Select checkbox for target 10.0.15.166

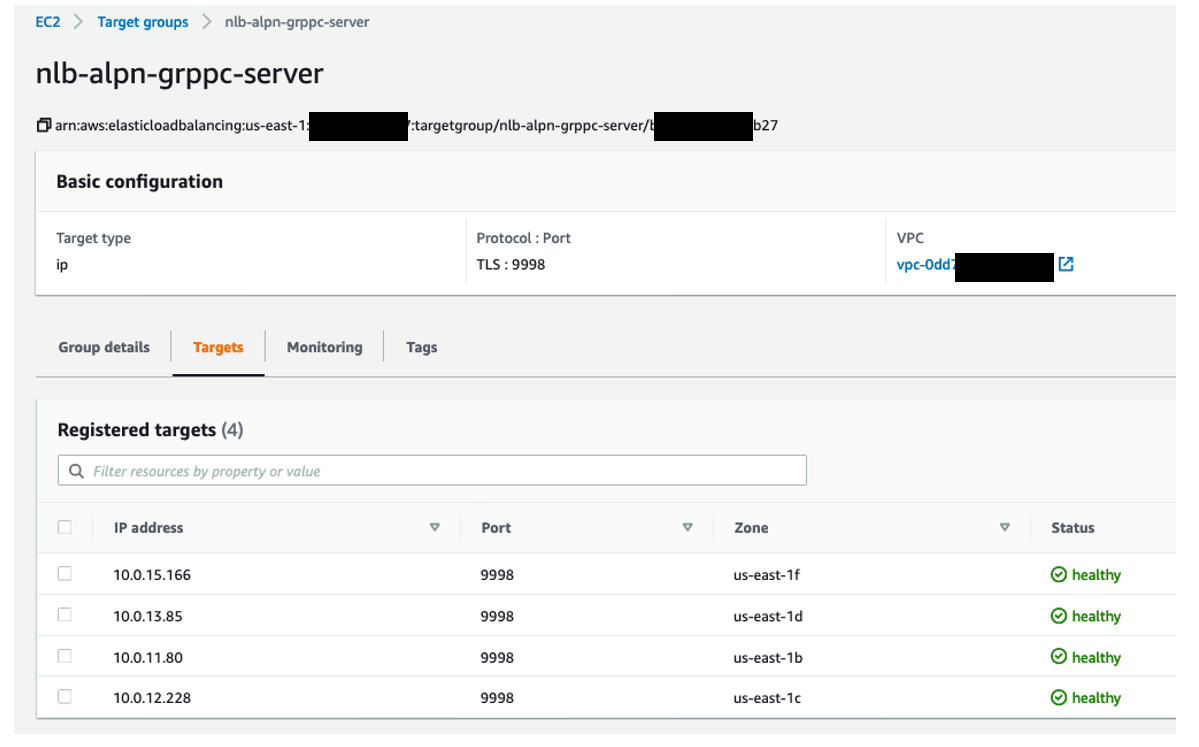[65, 573]
